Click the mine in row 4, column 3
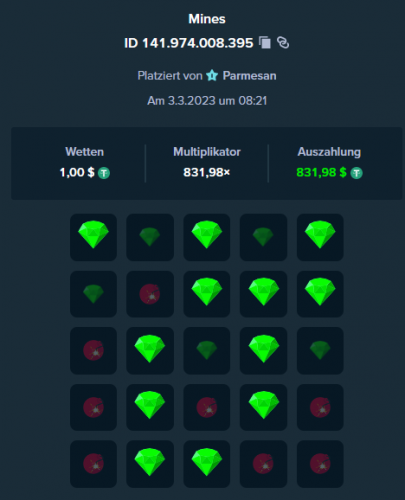Viewport: 405px width, 500px height. click(x=207, y=407)
